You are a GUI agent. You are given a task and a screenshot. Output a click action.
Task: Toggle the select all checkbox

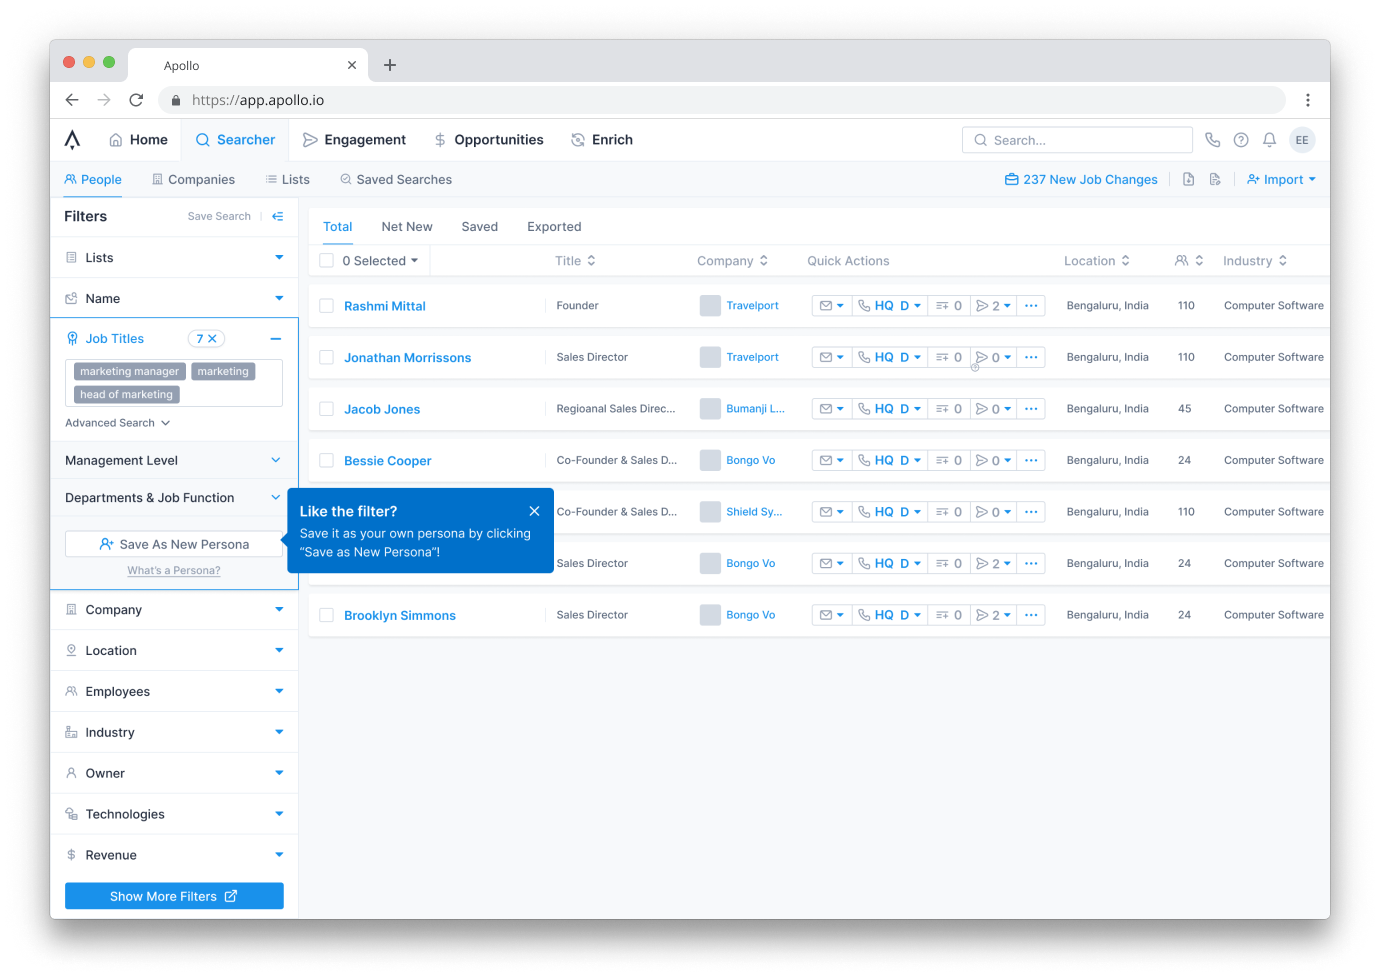pyautogui.click(x=326, y=261)
